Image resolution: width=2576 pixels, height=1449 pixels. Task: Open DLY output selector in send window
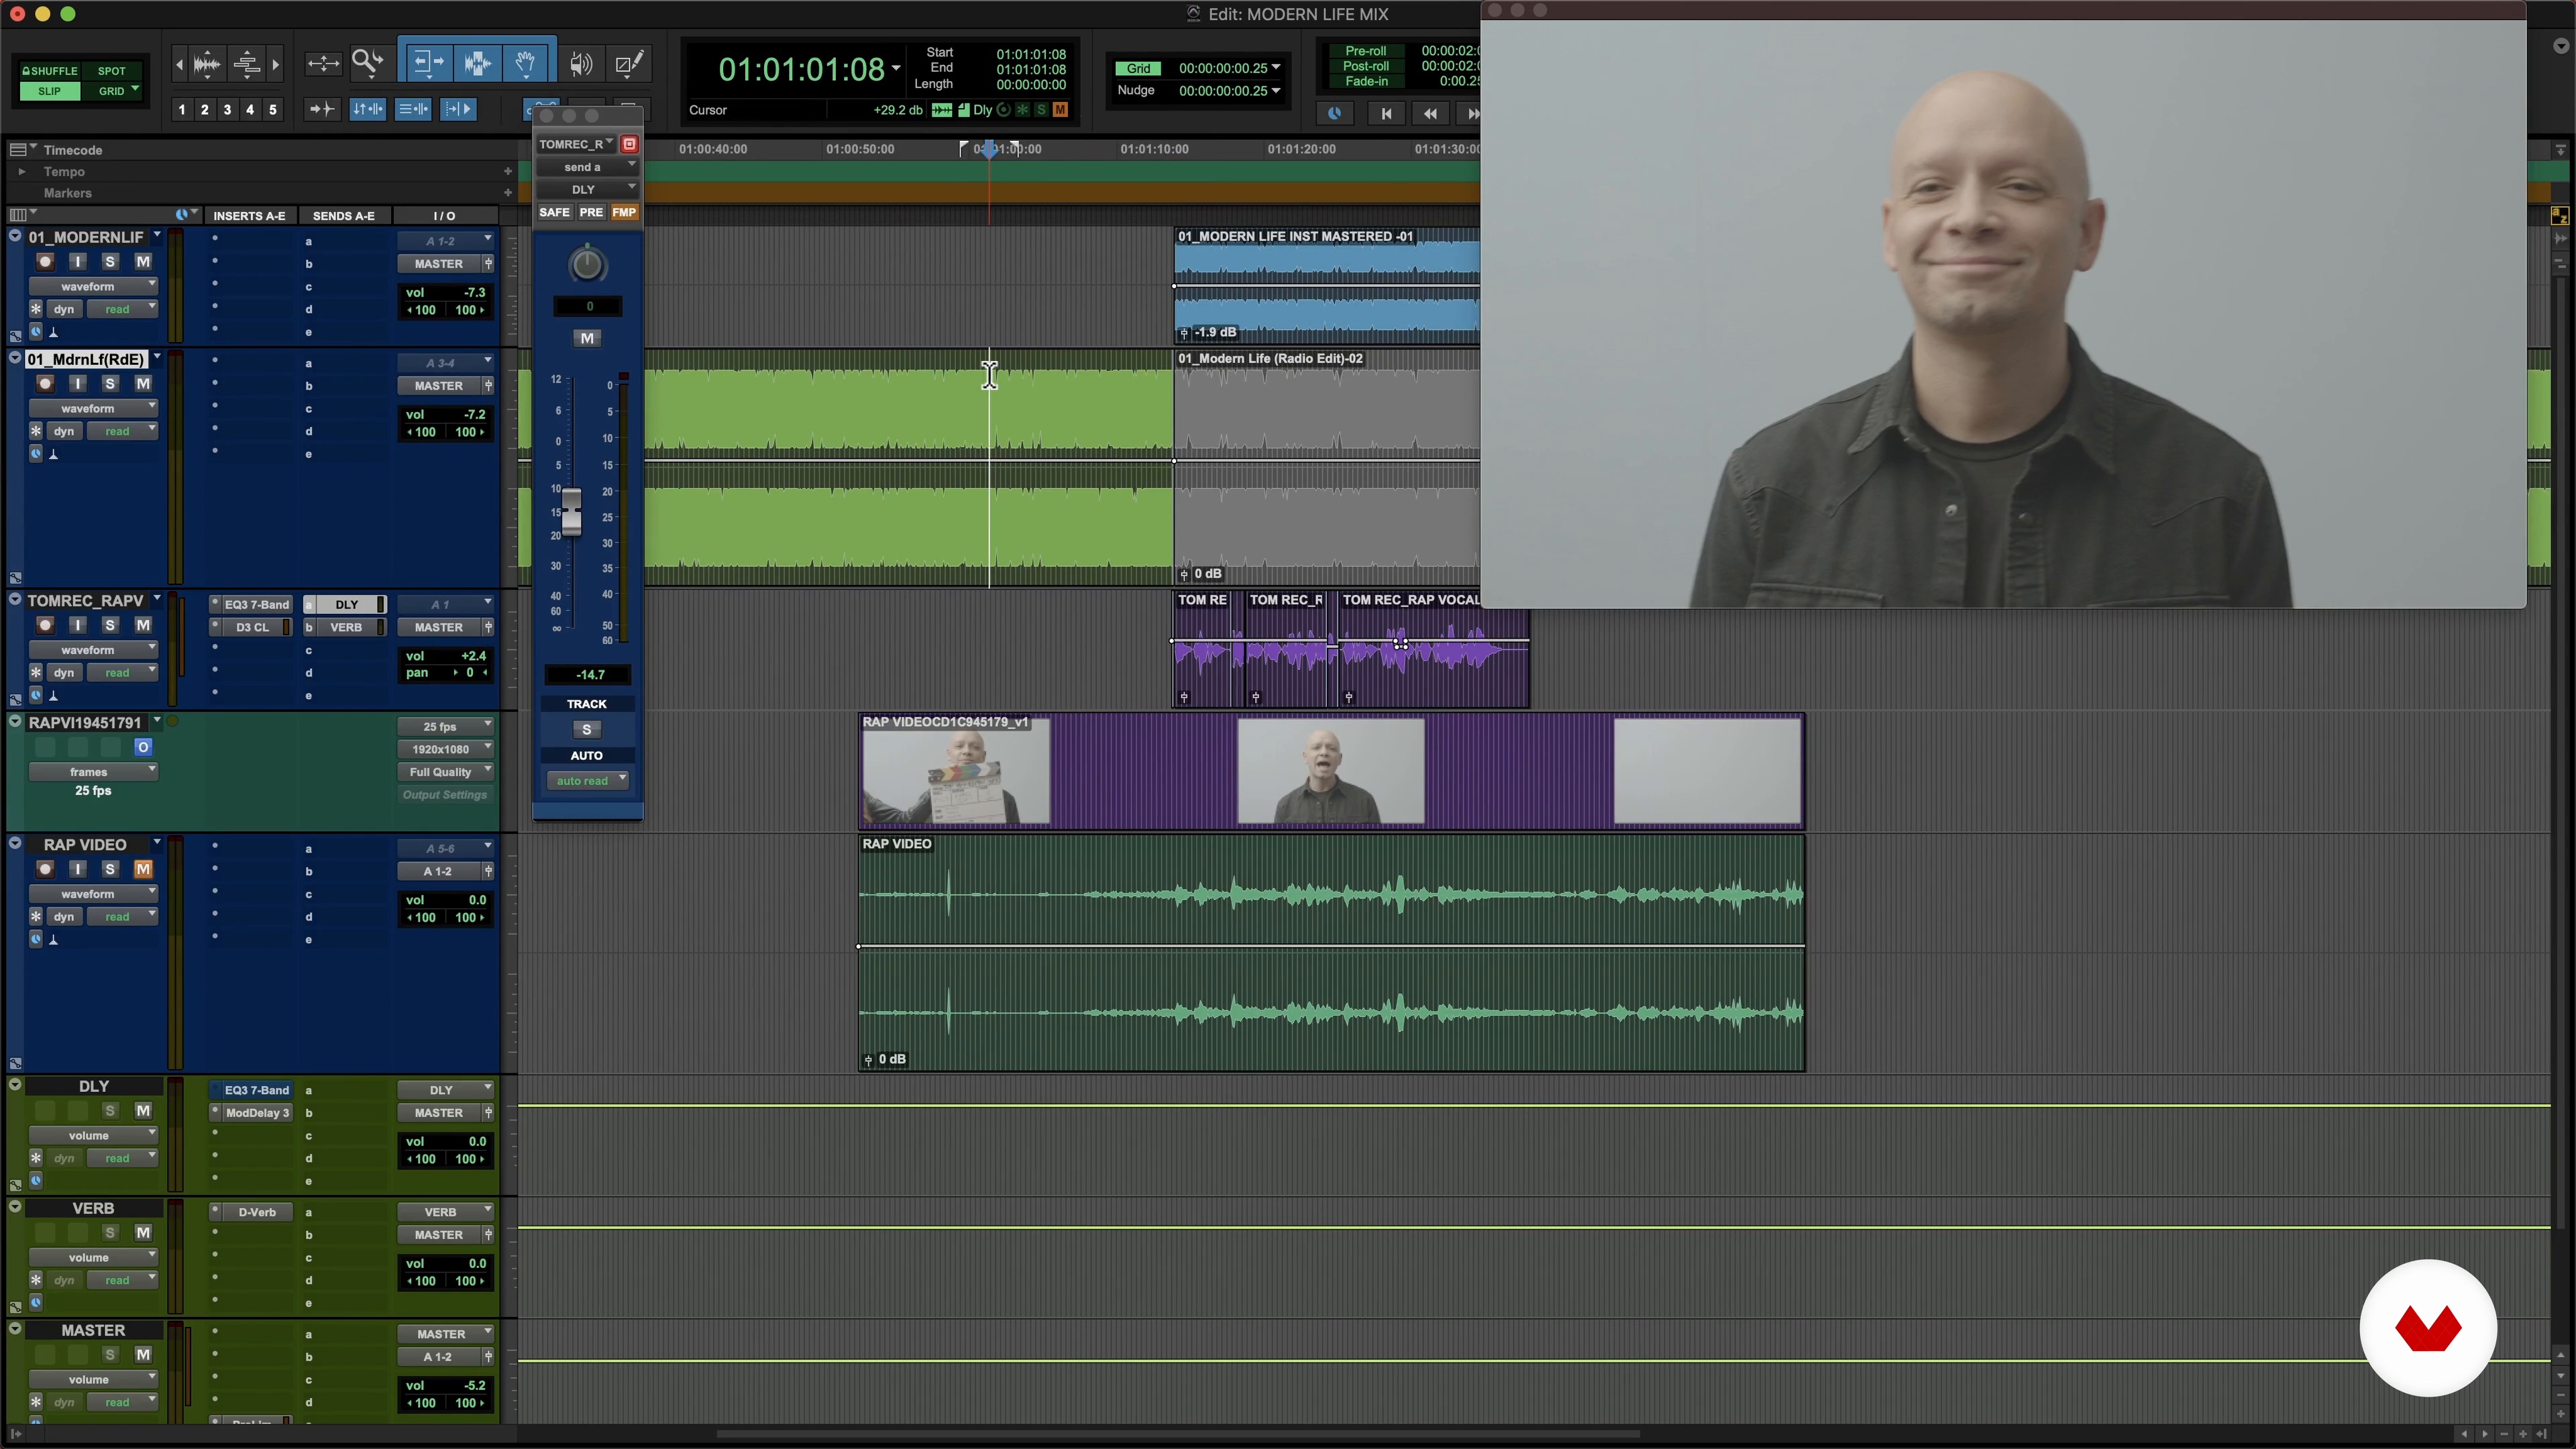pos(587,189)
